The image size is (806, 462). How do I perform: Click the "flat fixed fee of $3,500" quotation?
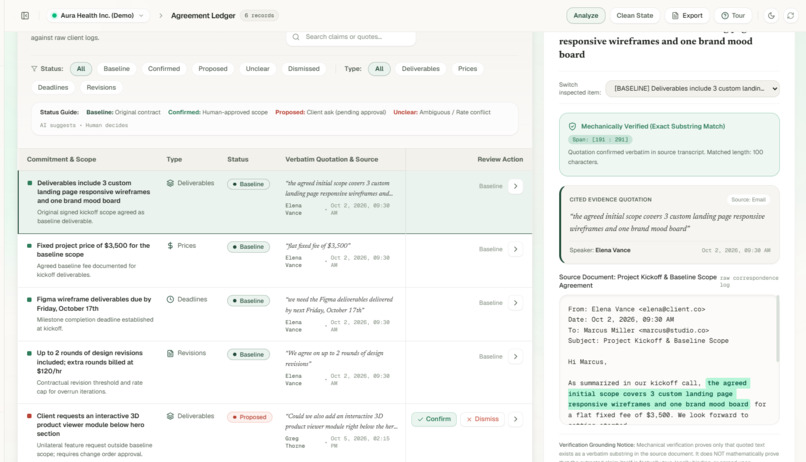[x=318, y=246]
